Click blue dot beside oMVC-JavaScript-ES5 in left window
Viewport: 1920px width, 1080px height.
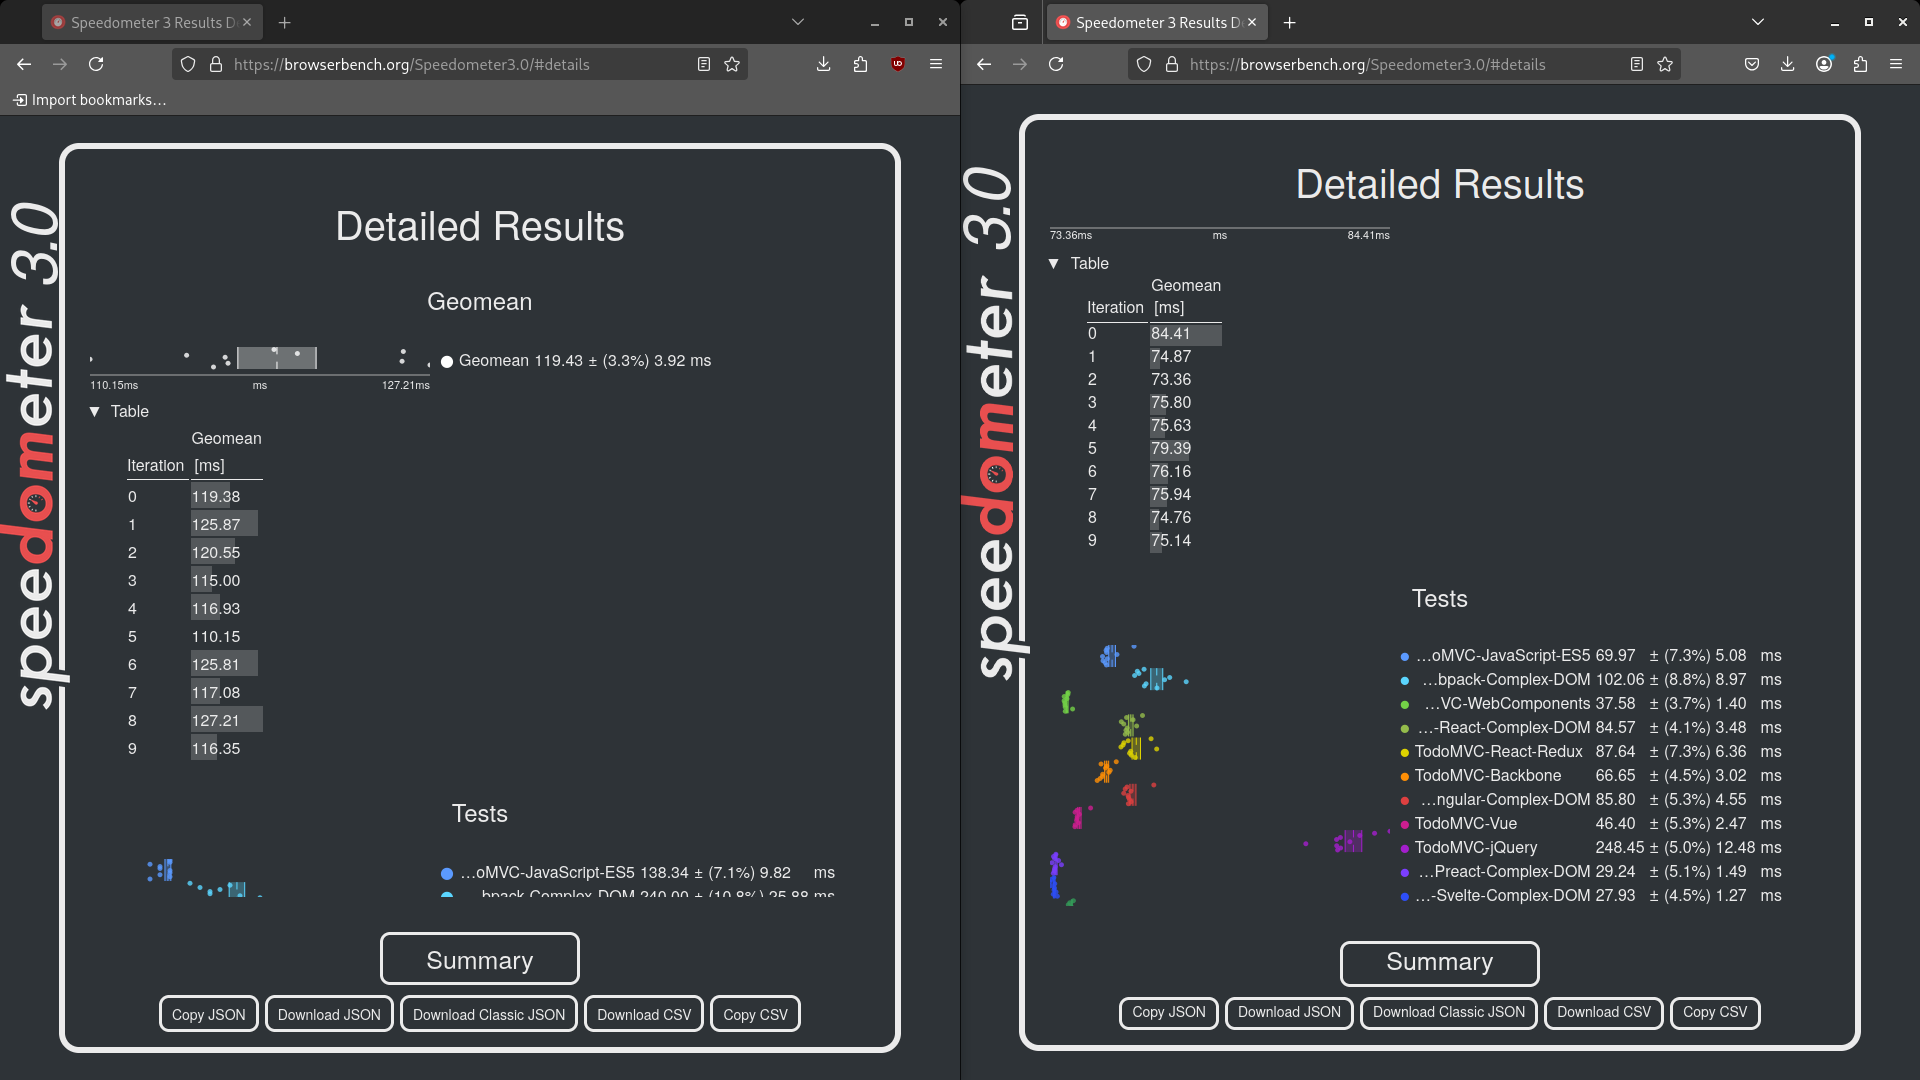447,873
